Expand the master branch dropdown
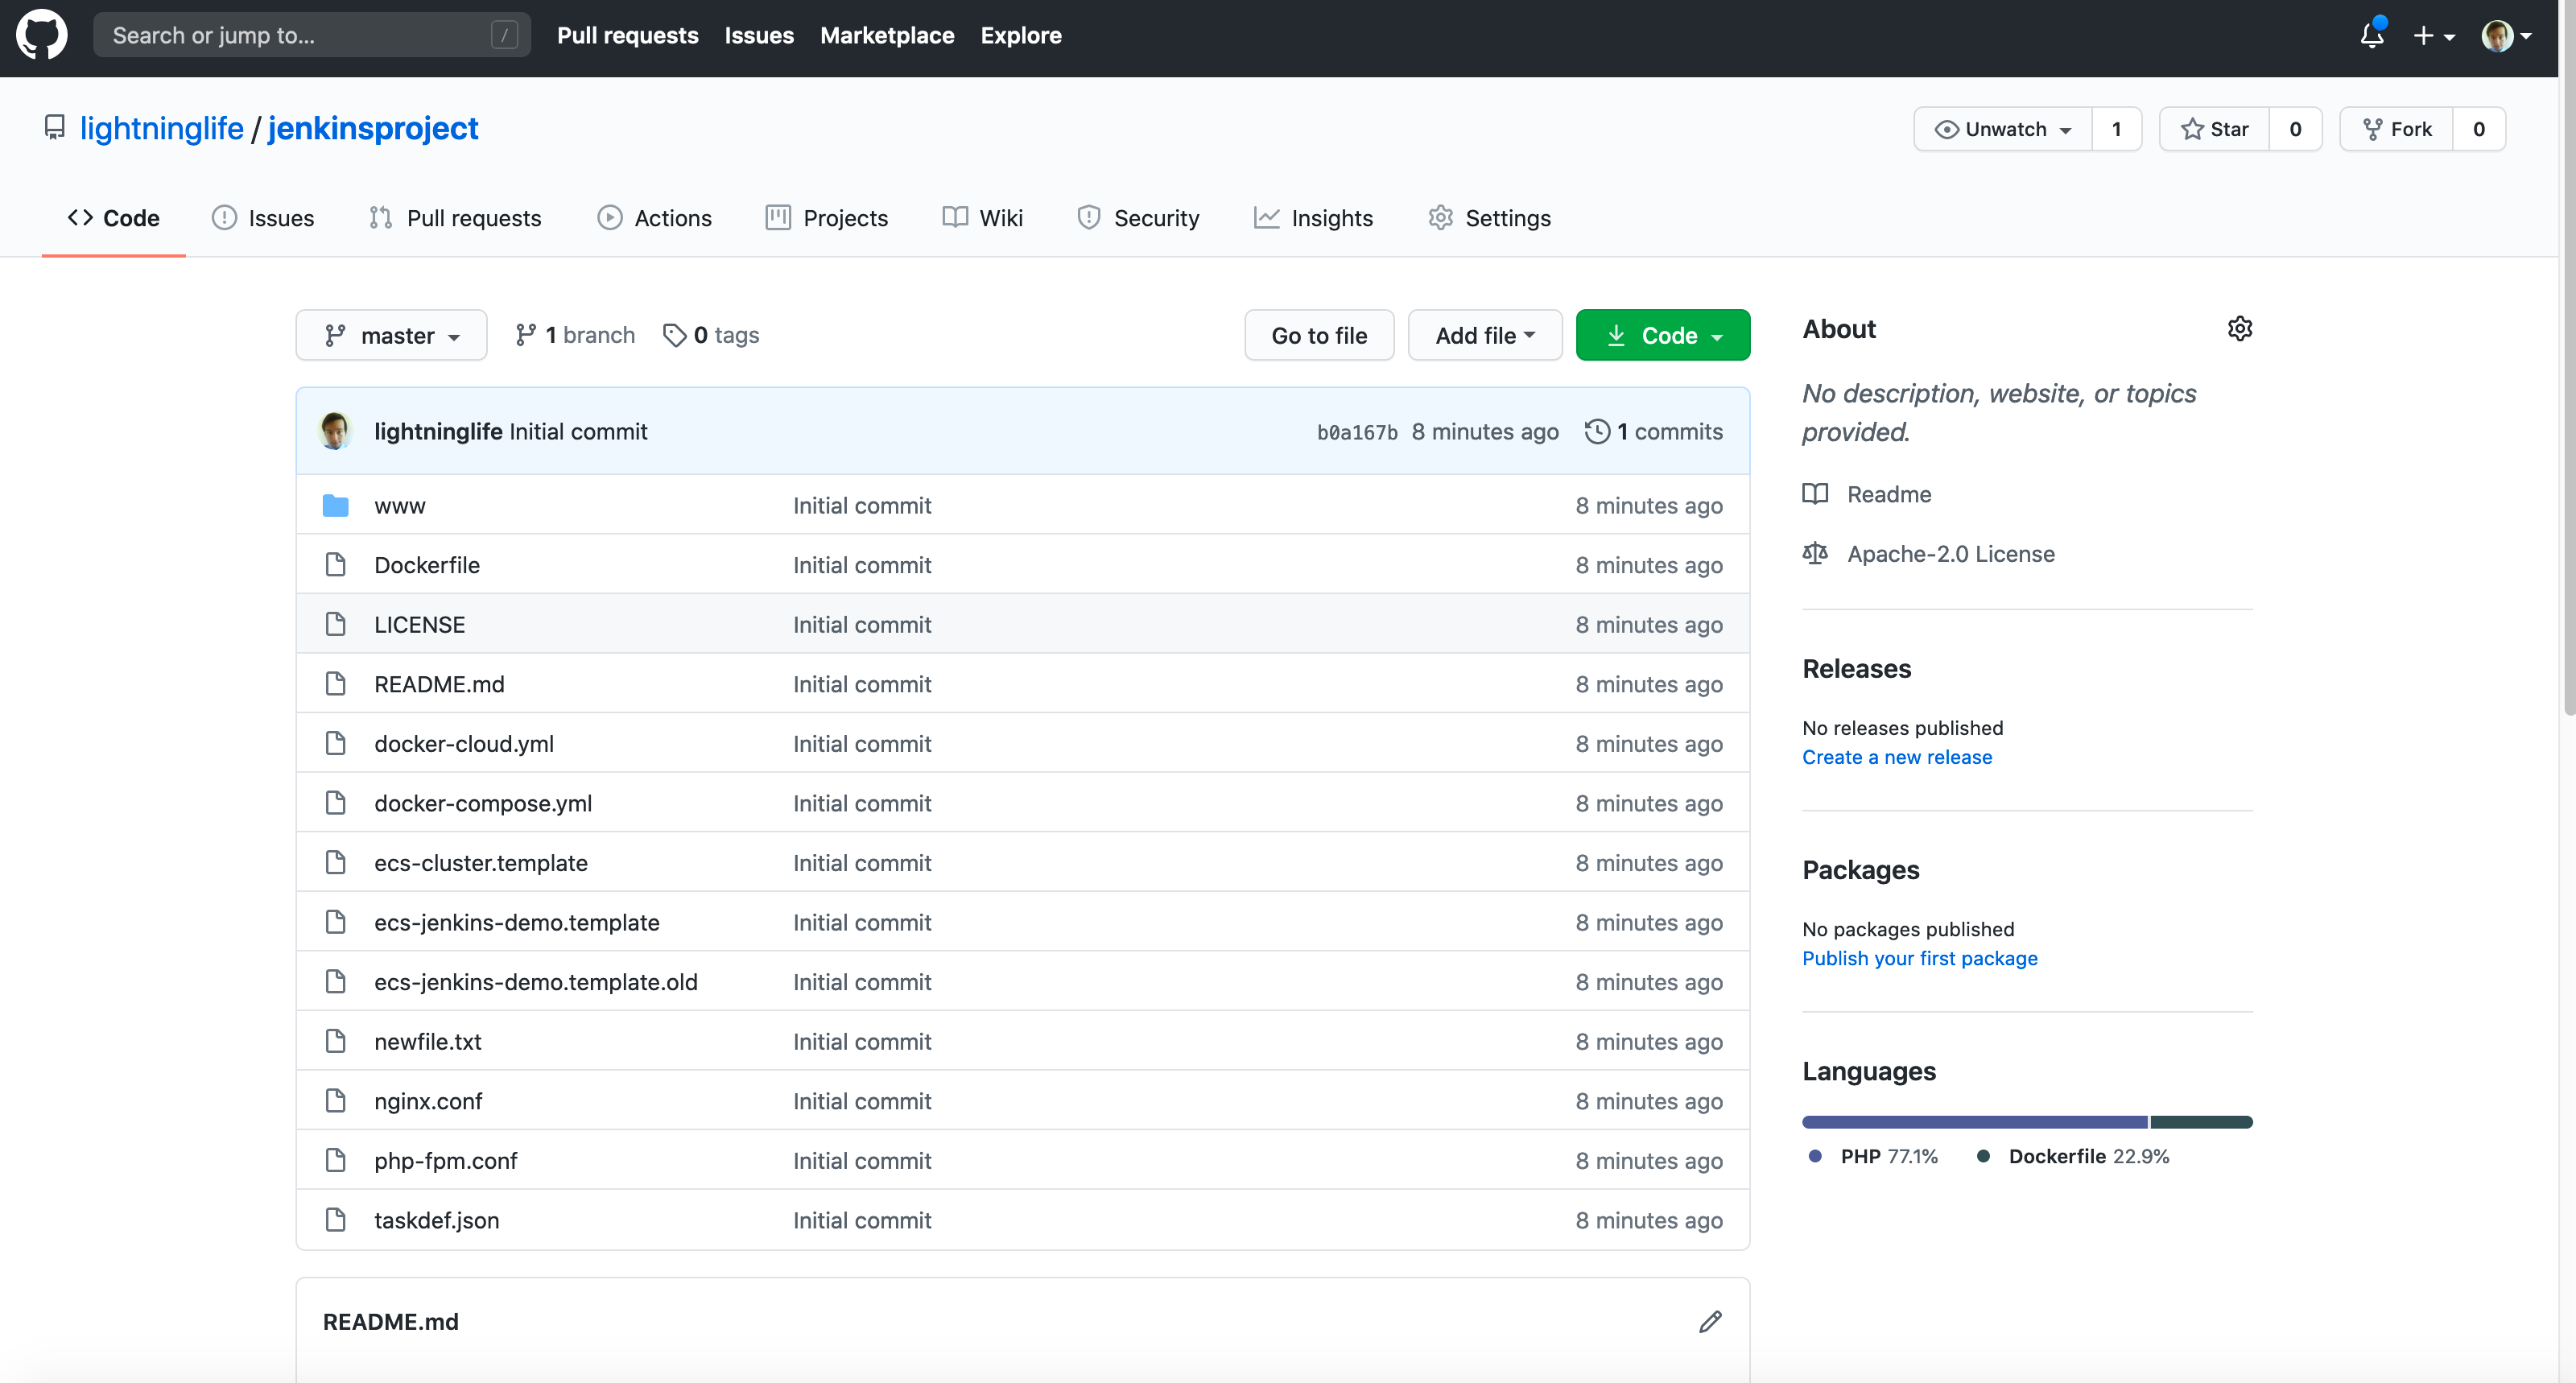Image resolution: width=2576 pixels, height=1383 pixels. 390,334
